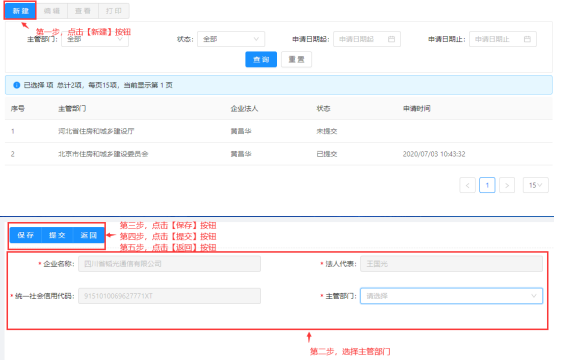Click the 查看 (View) toolbar button

pyautogui.click(x=83, y=11)
